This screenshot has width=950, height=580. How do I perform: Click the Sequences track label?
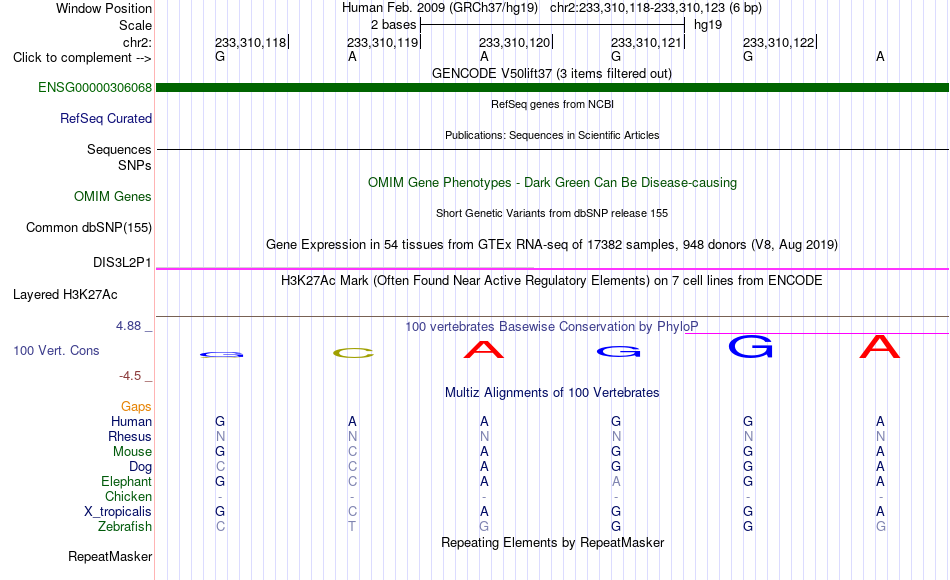(119, 149)
